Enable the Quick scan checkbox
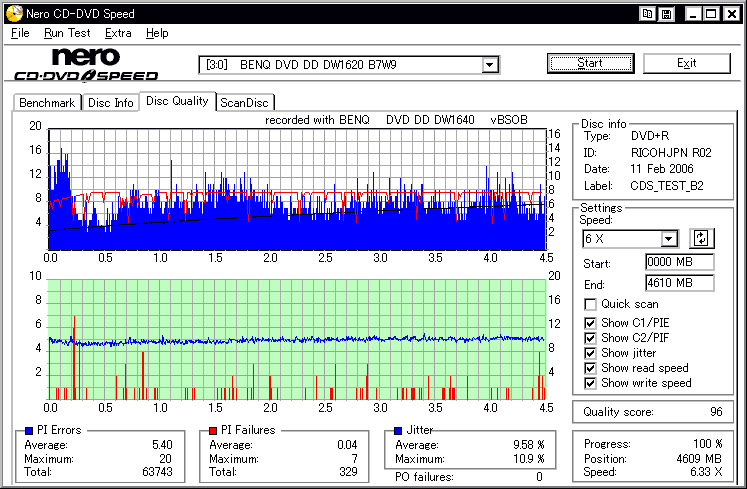747x489 pixels. 591,304
